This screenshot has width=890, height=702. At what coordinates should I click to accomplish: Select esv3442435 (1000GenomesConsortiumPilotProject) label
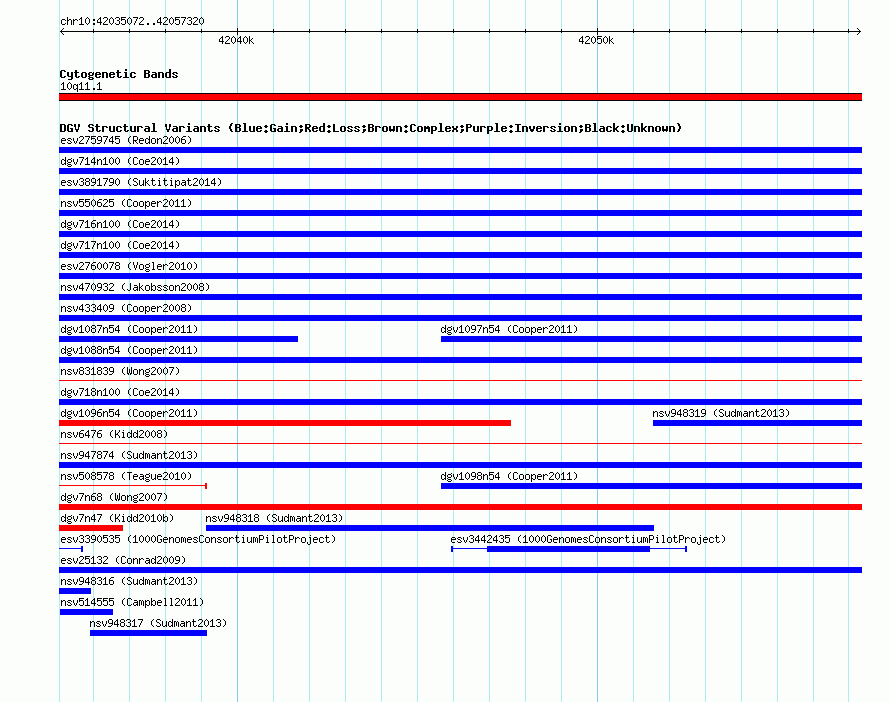tap(588, 539)
